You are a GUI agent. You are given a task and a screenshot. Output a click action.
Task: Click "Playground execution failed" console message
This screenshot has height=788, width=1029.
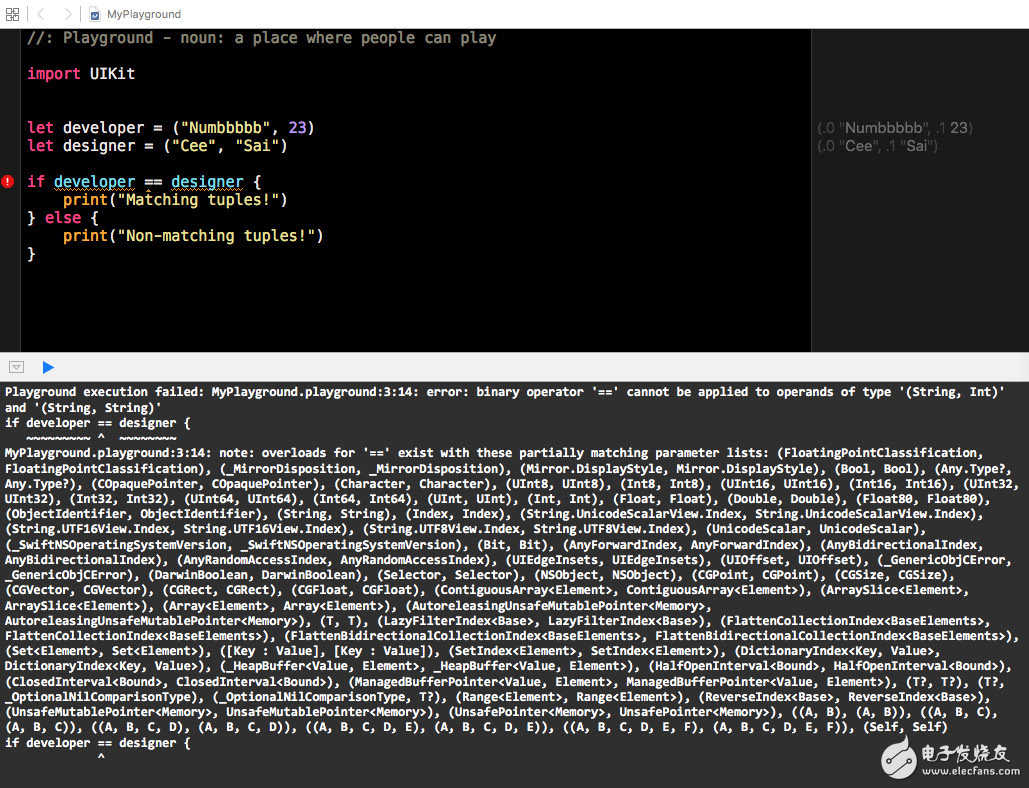point(100,392)
